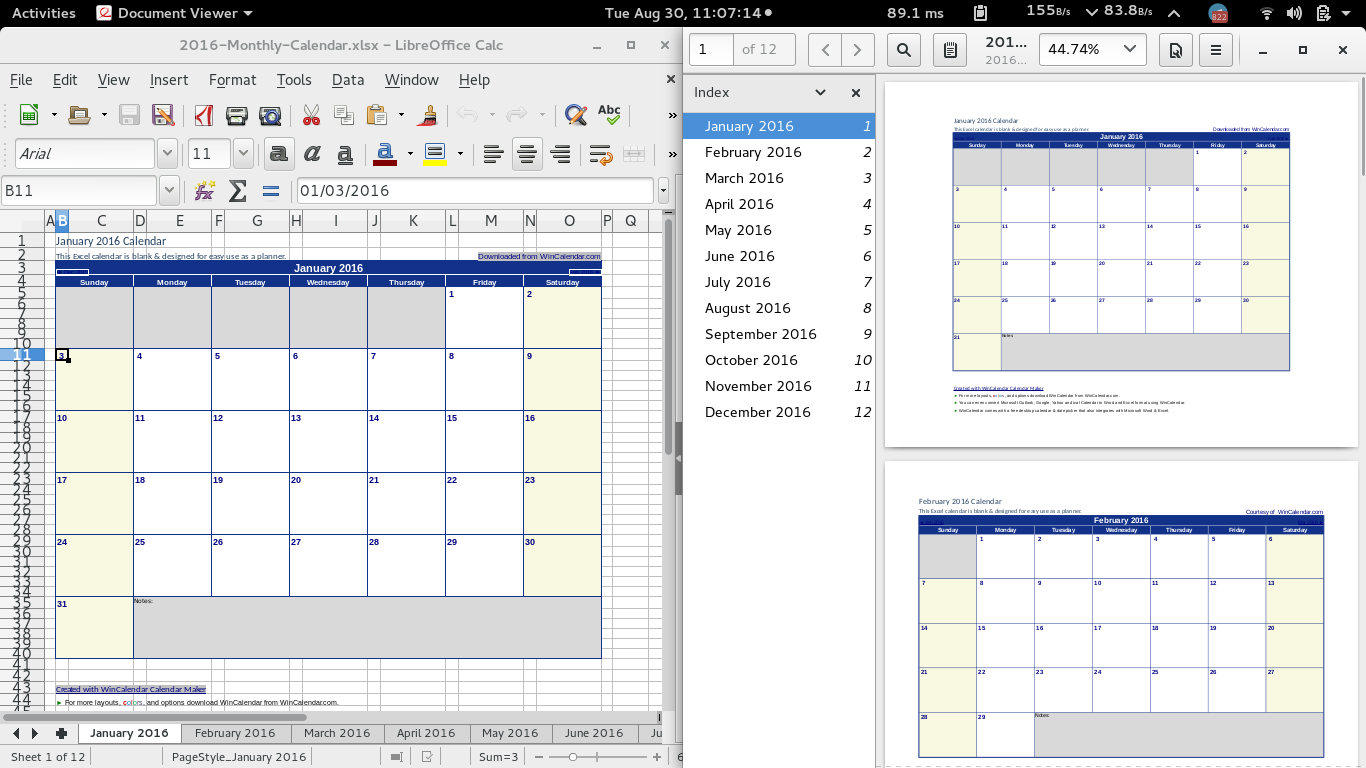Switch to the March 2016 sheet tab
The height and width of the screenshot is (768, 1366).
click(x=337, y=733)
